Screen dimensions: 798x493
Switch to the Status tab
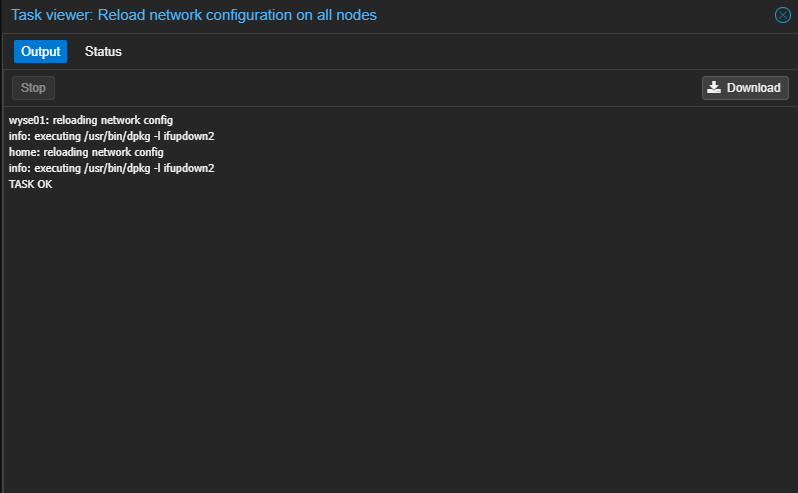(x=103, y=51)
